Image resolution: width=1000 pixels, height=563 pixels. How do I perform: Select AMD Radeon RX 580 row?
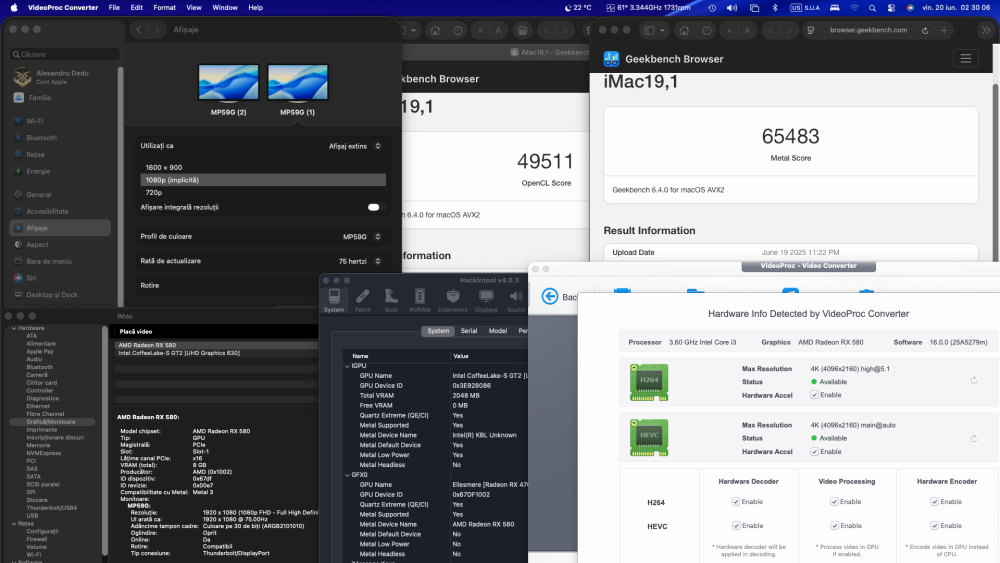216,345
